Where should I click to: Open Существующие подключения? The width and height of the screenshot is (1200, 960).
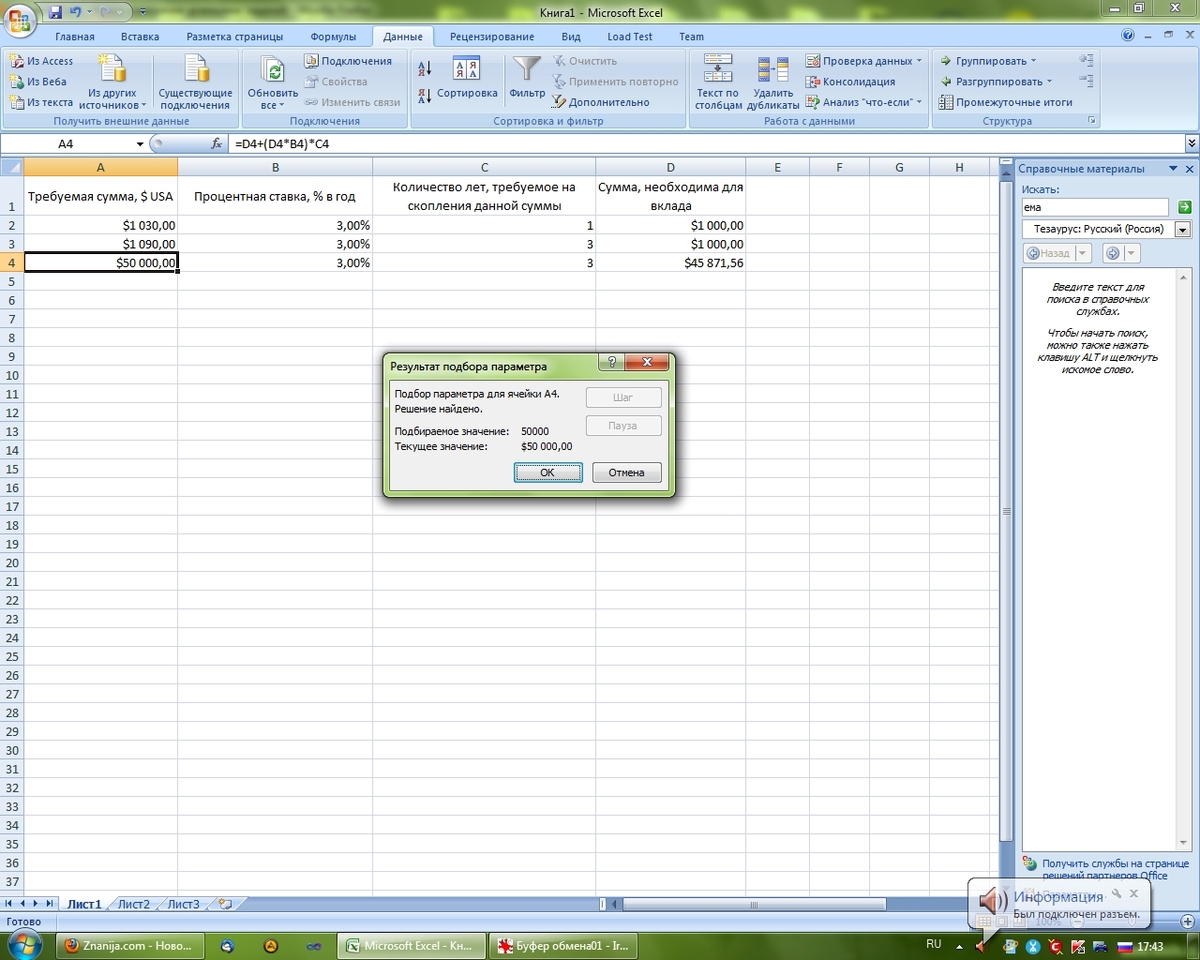click(x=195, y=82)
